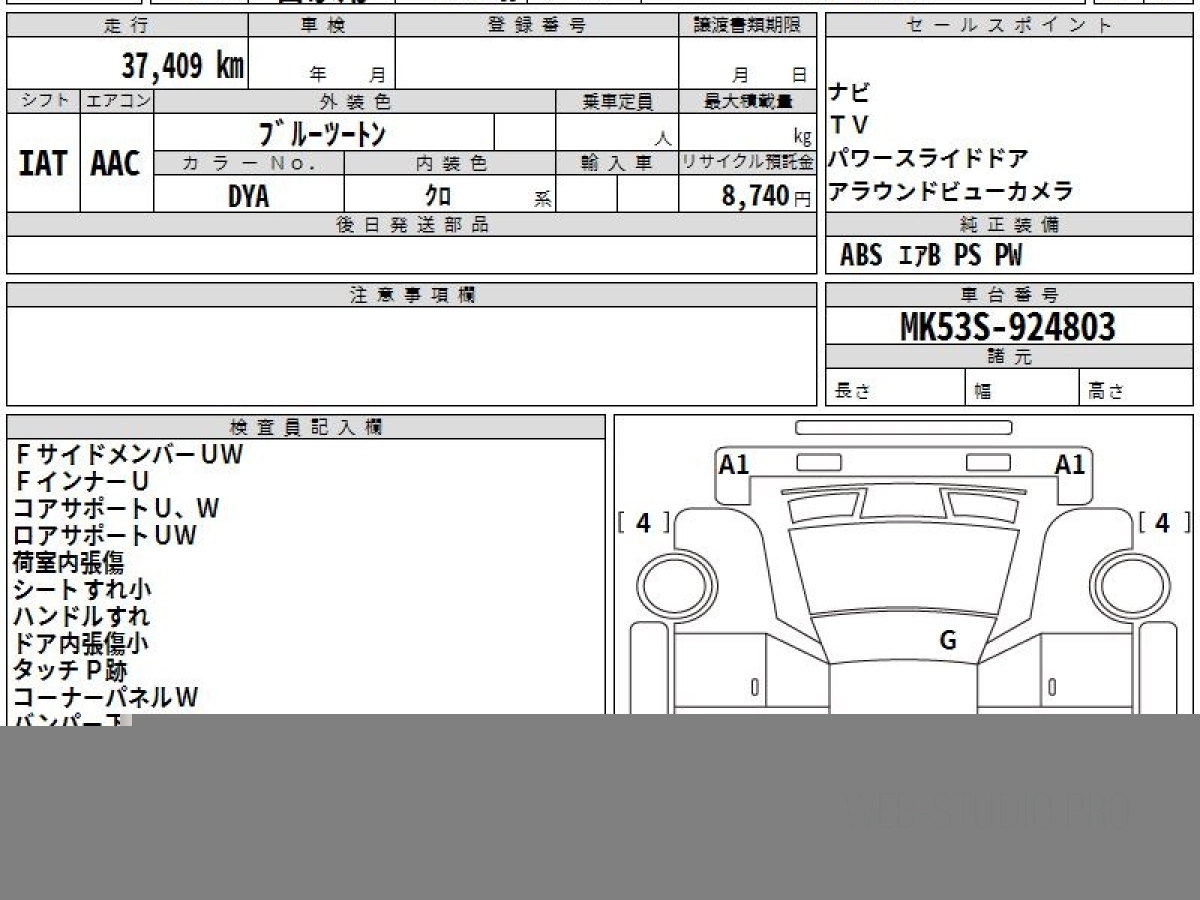Click the リサイクル預託金 header
The width and height of the screenshot is (1200, 900).
[747, 163]
